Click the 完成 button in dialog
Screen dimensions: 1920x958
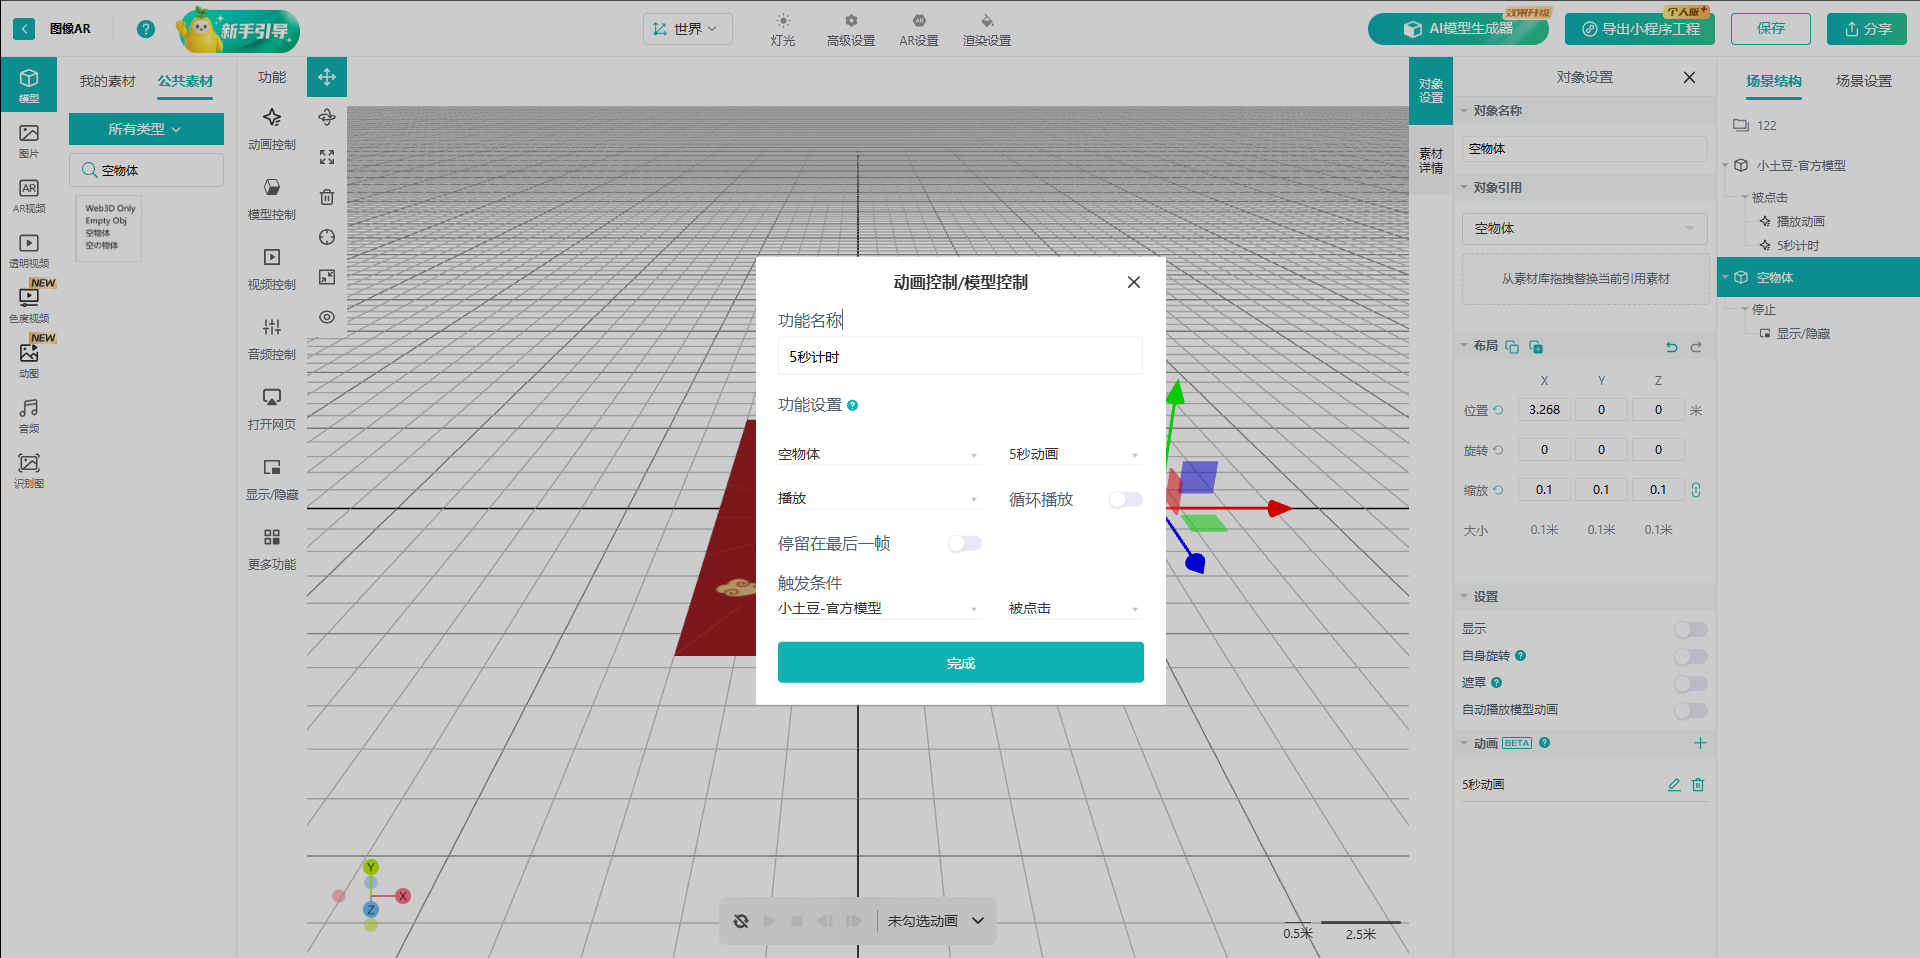click(960, 663)
